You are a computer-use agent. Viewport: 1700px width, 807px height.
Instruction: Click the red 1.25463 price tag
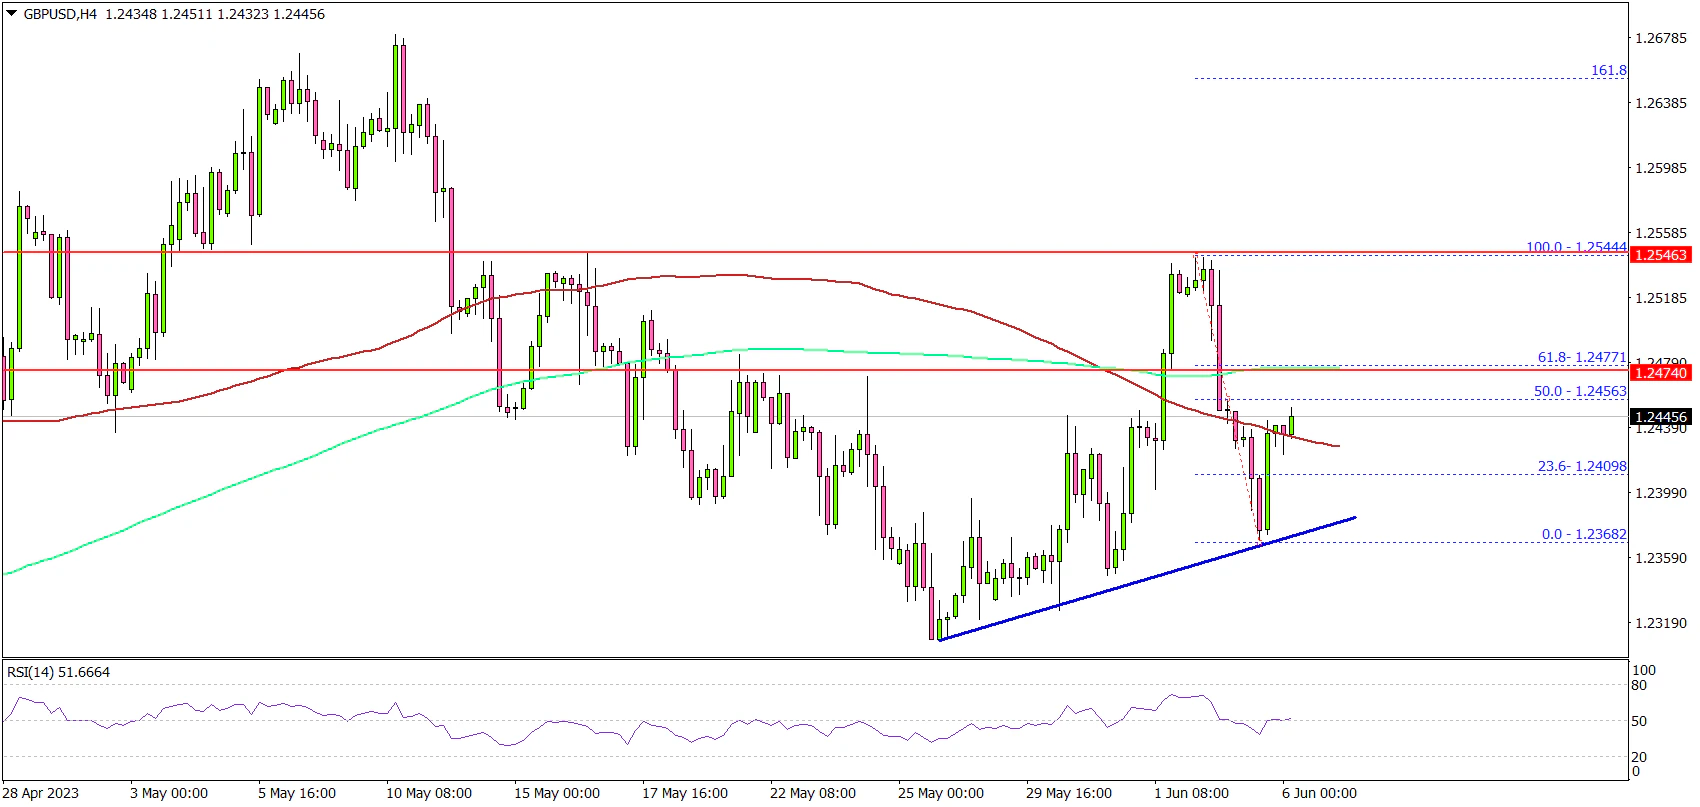coord(1660,255)
